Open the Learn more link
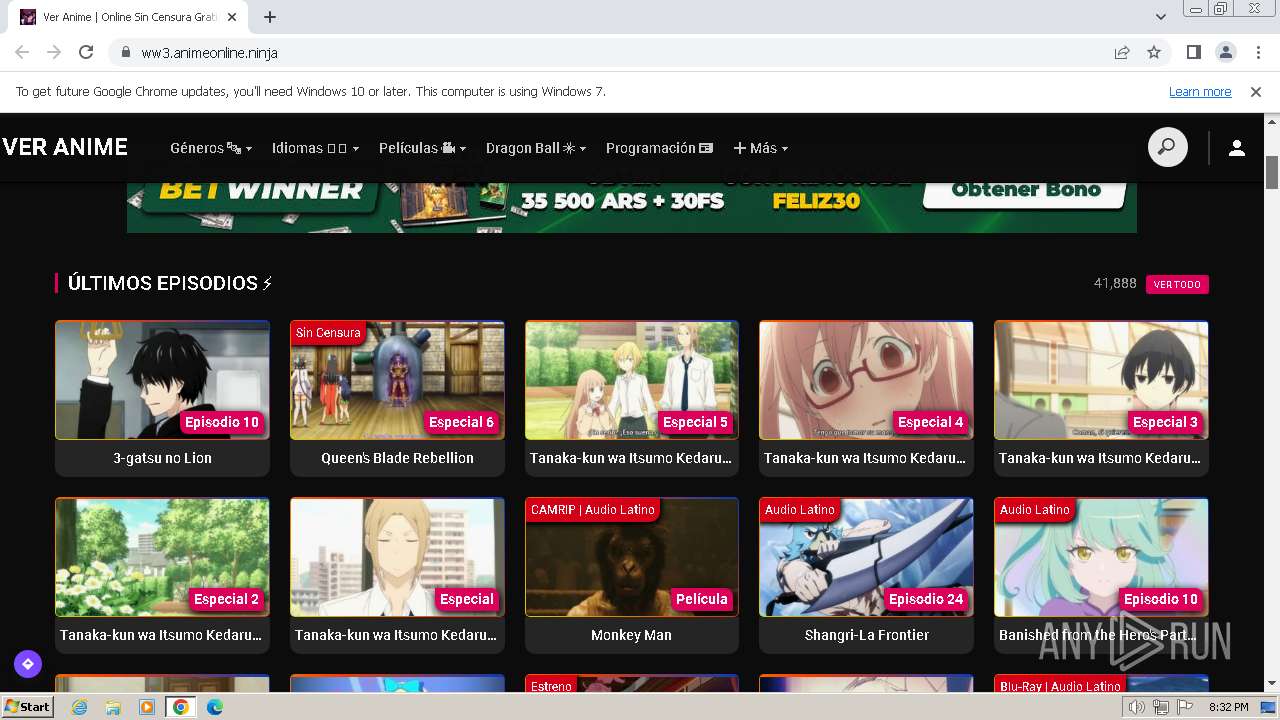1280x720 pixels. point(1200,91)
